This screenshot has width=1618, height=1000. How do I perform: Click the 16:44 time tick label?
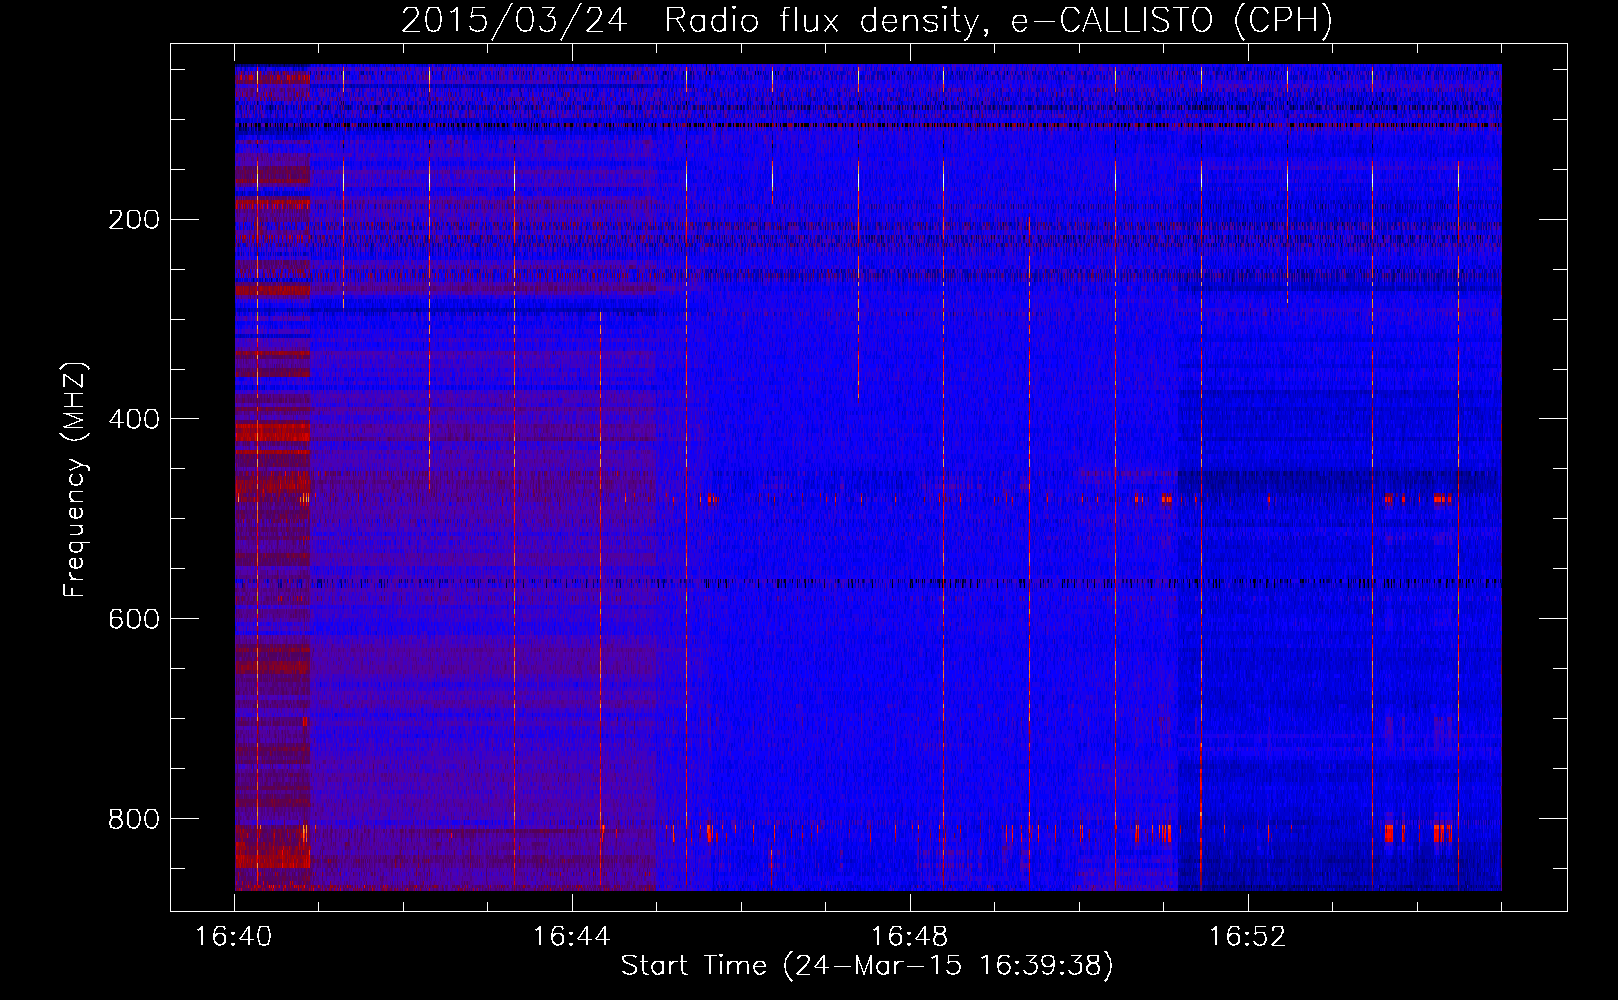572,937
